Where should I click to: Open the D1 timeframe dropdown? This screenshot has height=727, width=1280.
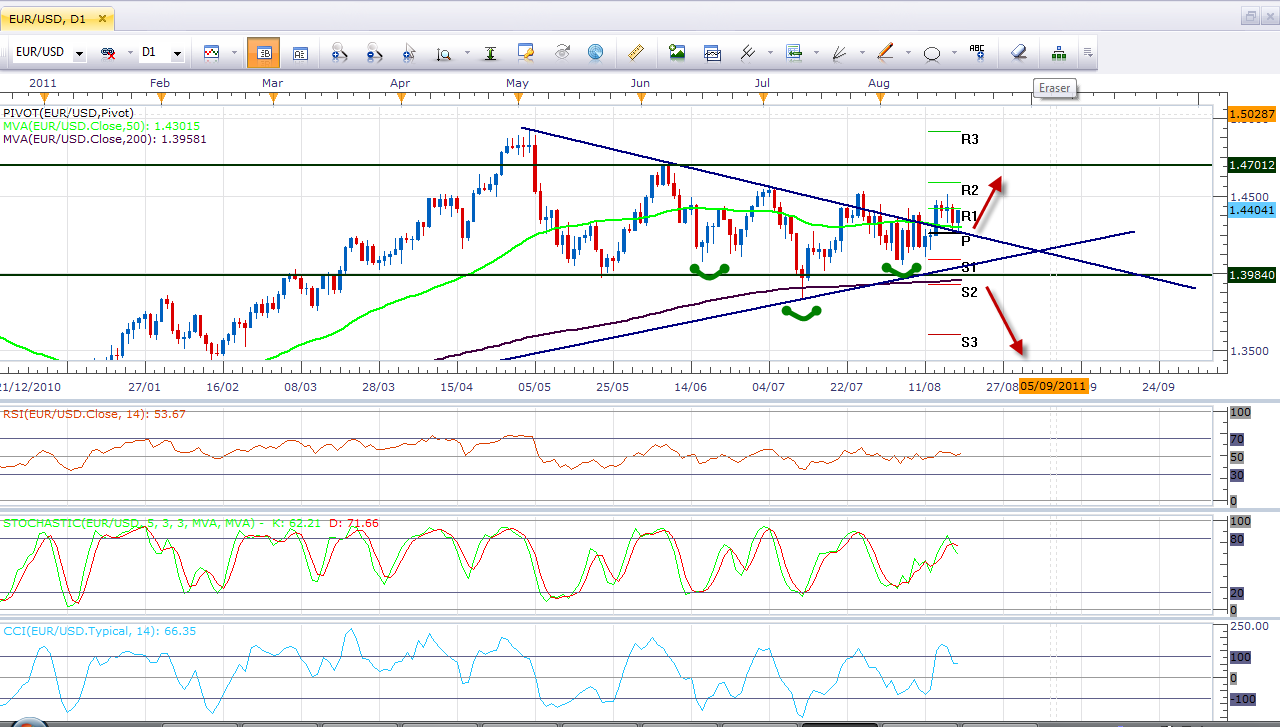click(x=177, y=53)
